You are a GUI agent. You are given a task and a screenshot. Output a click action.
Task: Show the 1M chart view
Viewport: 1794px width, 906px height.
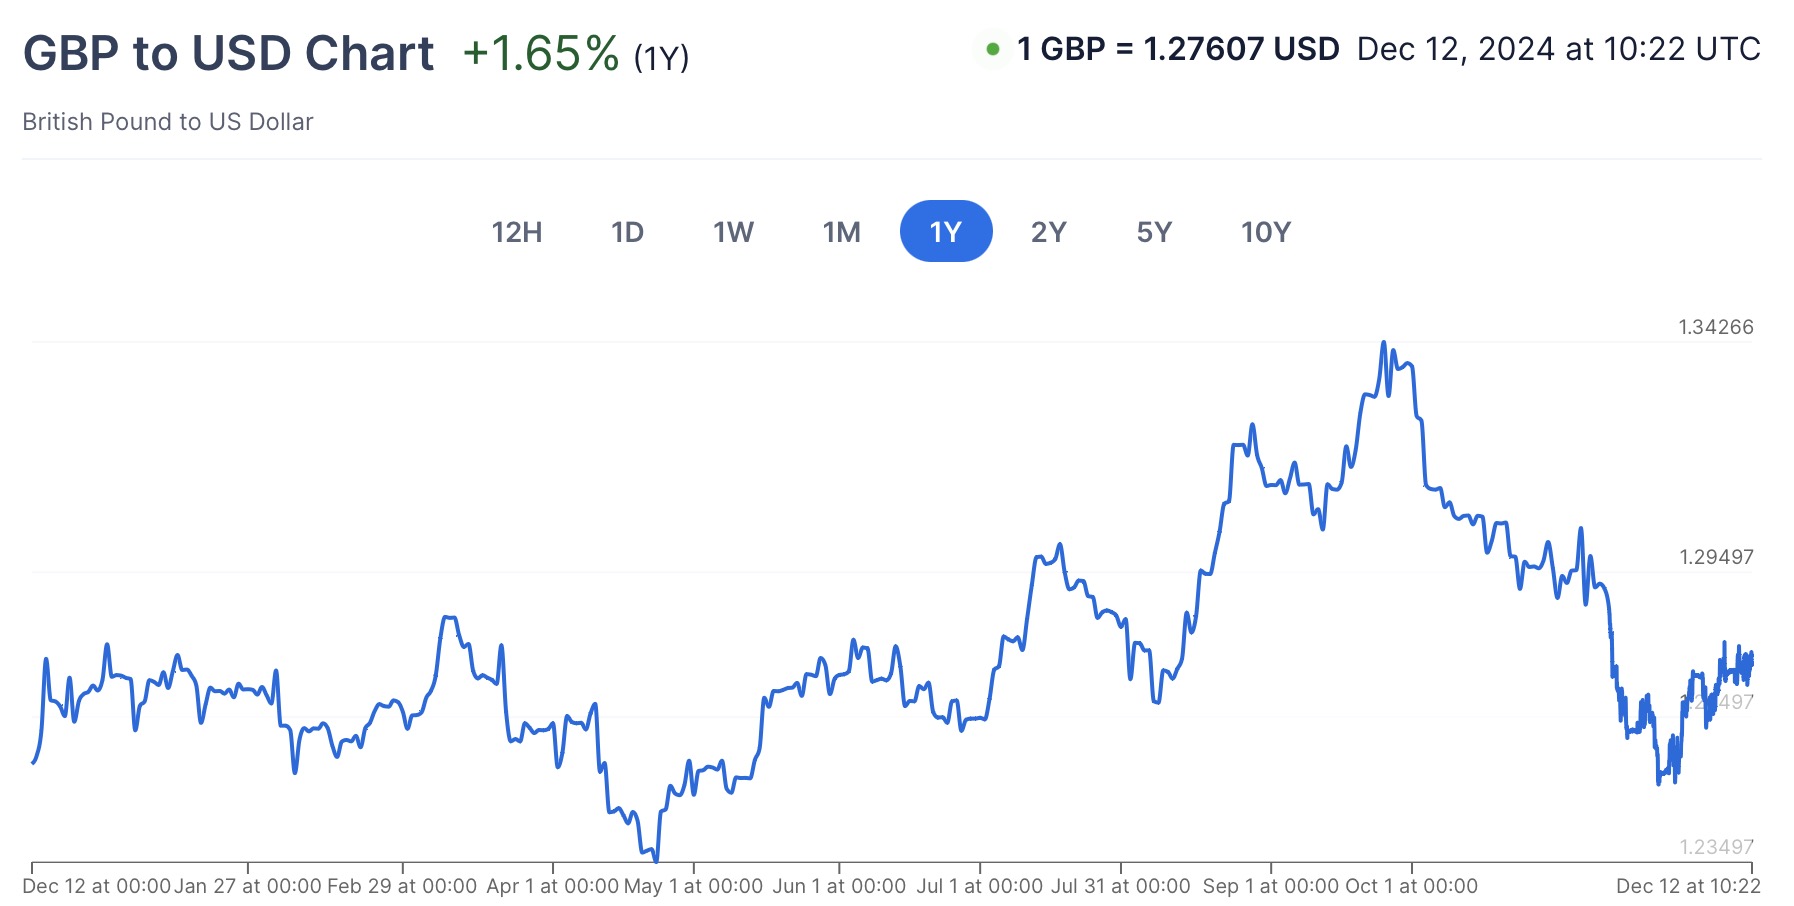[x=841, y=232]
